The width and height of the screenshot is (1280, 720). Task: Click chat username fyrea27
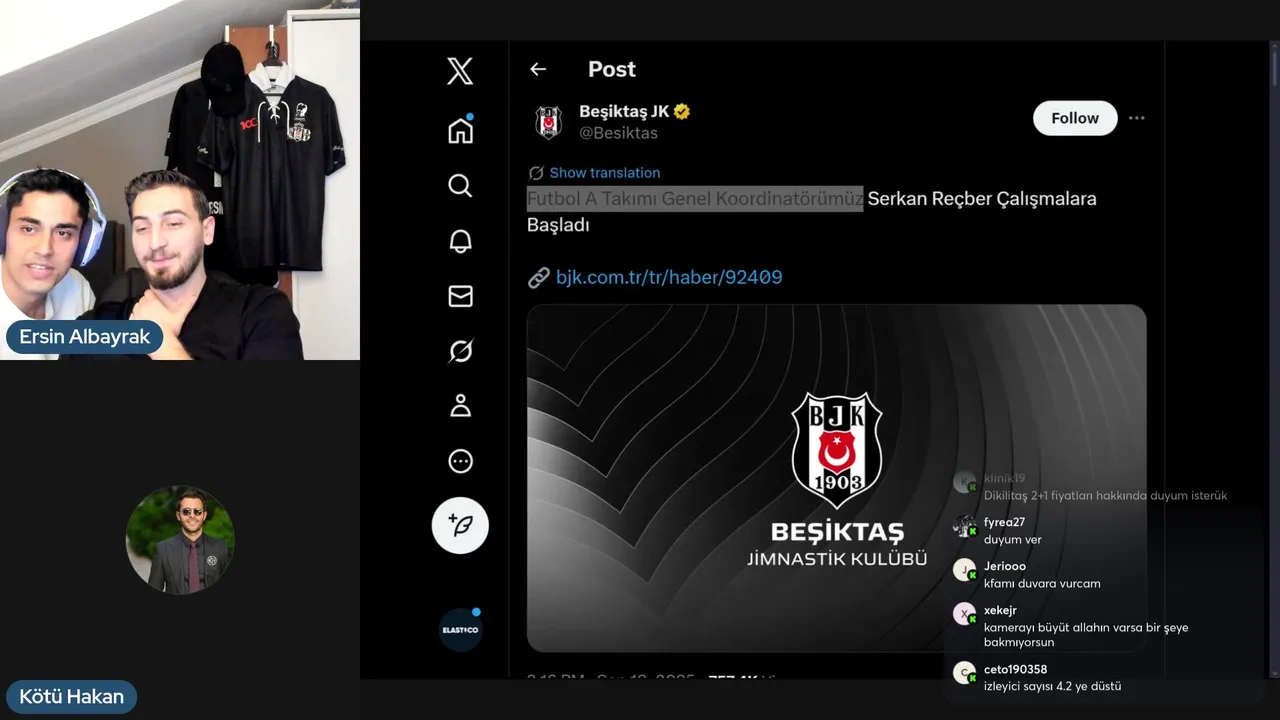tap(1004, 522)
